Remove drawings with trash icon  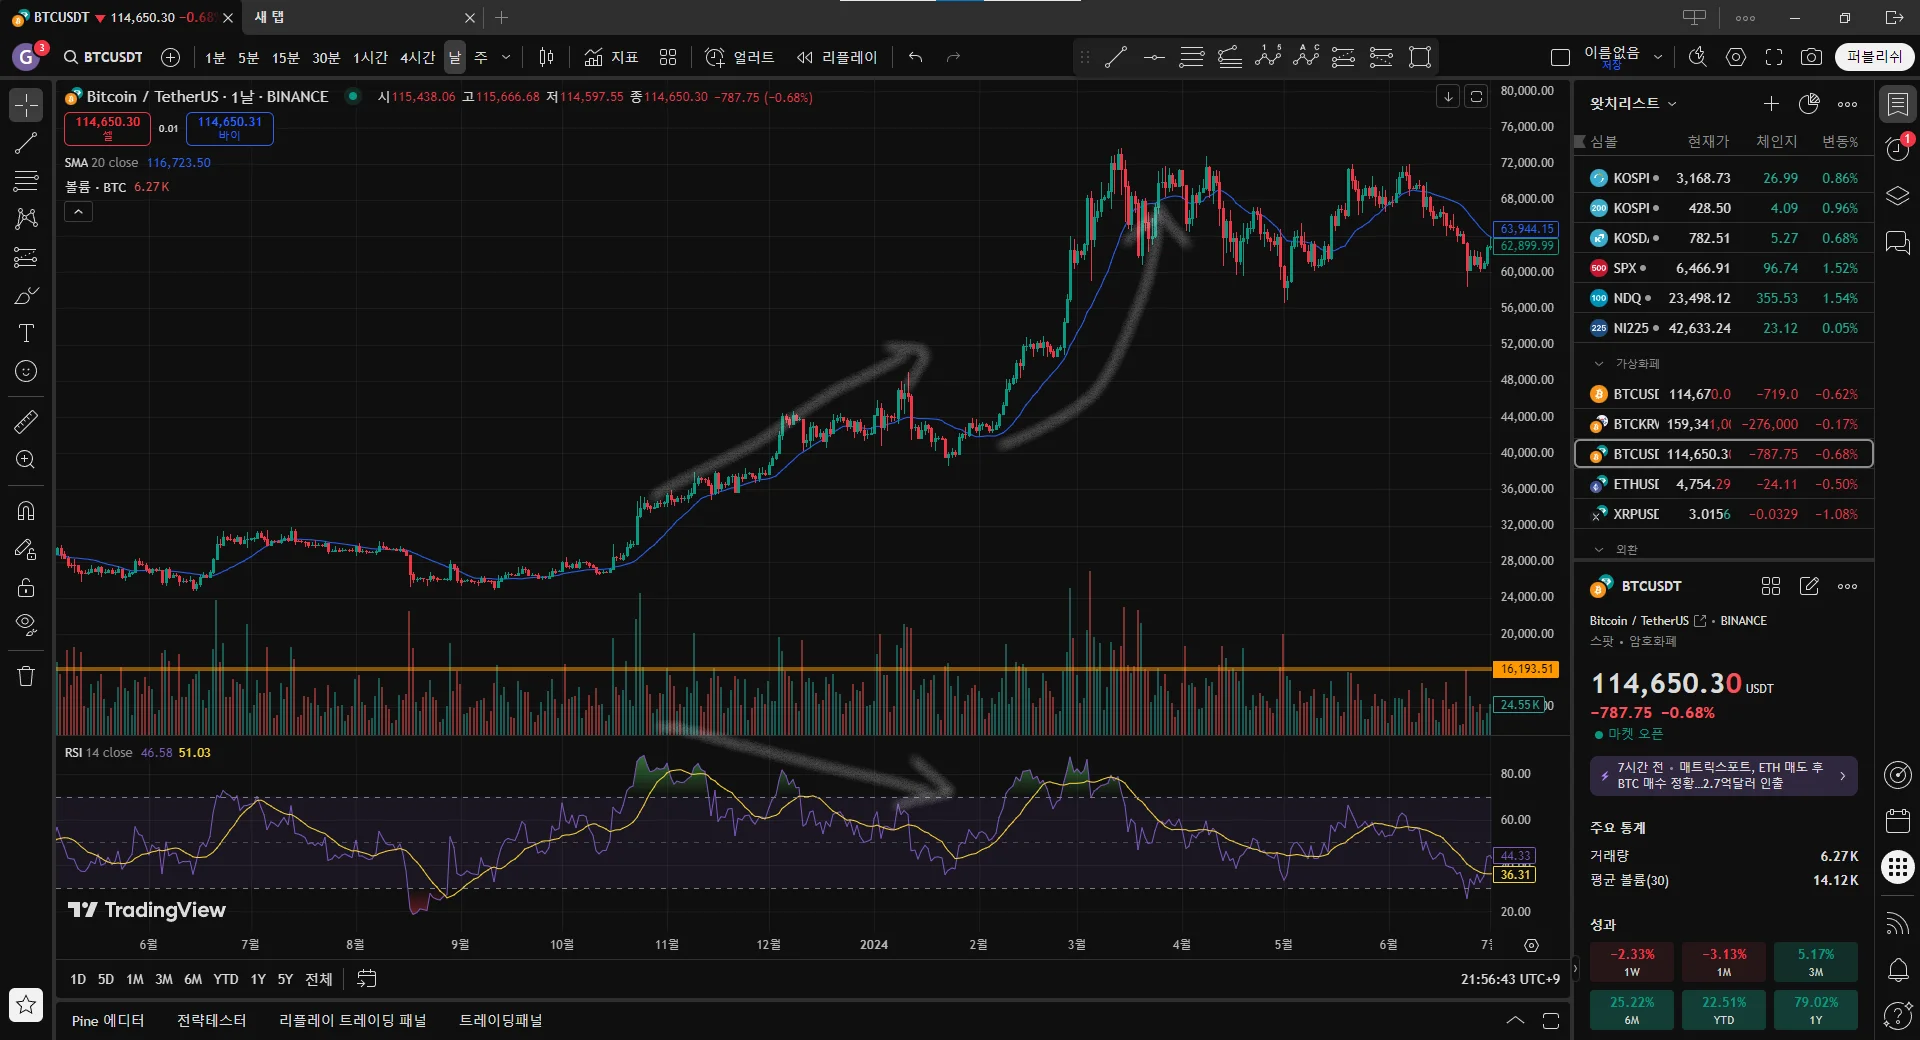coord(26,677)
